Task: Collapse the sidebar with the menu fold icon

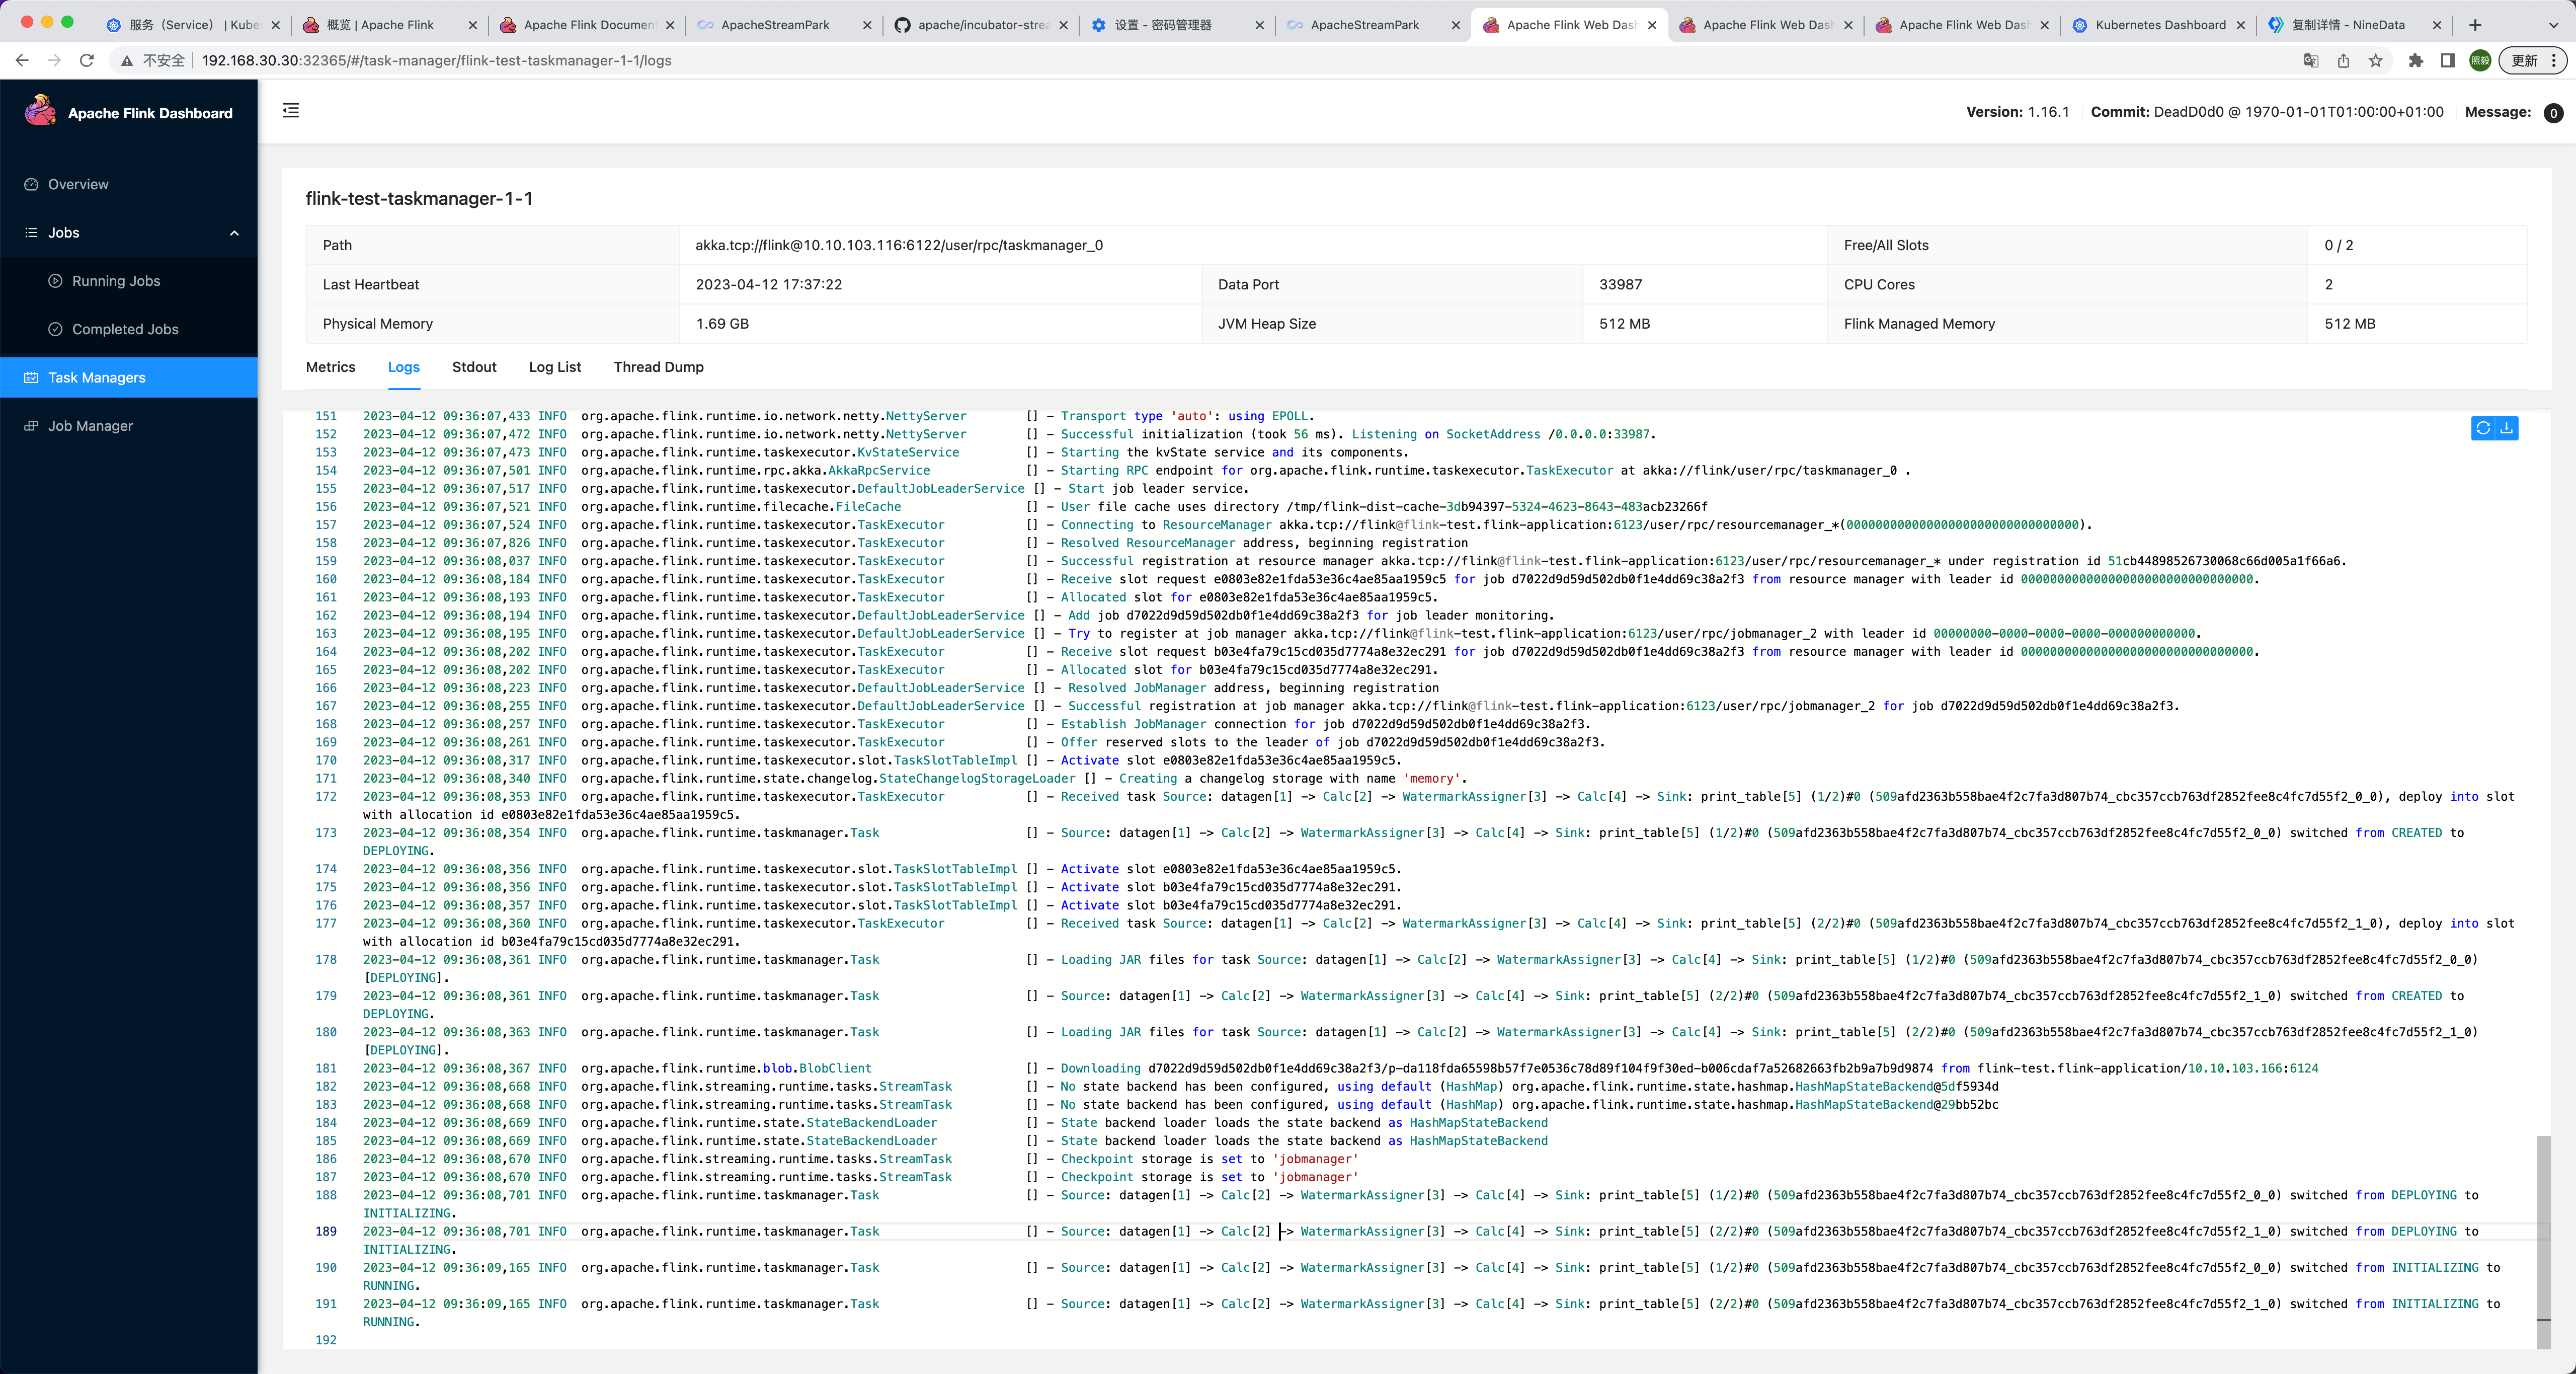Action: tap(291, 110)
